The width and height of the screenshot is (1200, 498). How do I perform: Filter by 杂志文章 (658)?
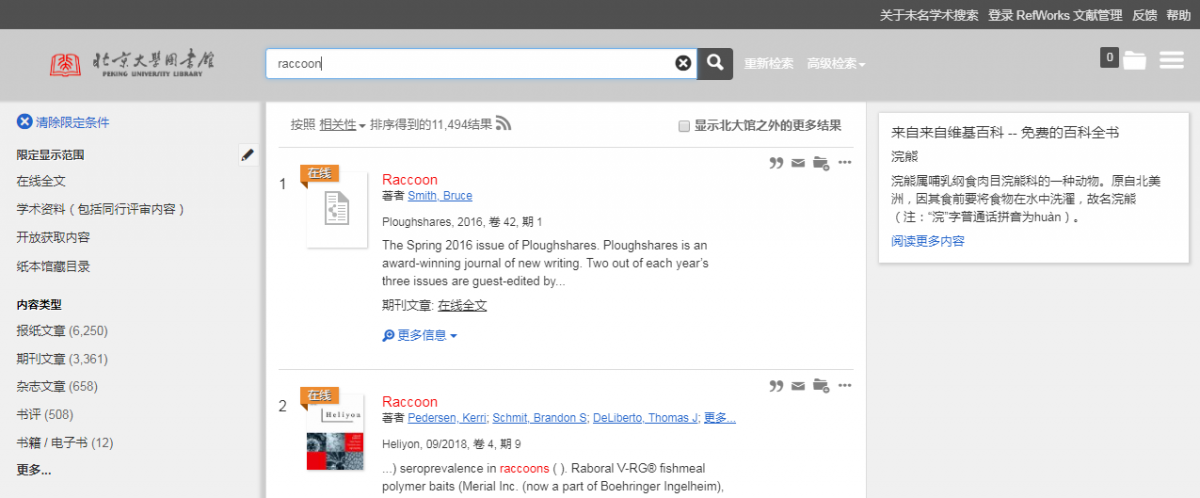coord(57,386)
